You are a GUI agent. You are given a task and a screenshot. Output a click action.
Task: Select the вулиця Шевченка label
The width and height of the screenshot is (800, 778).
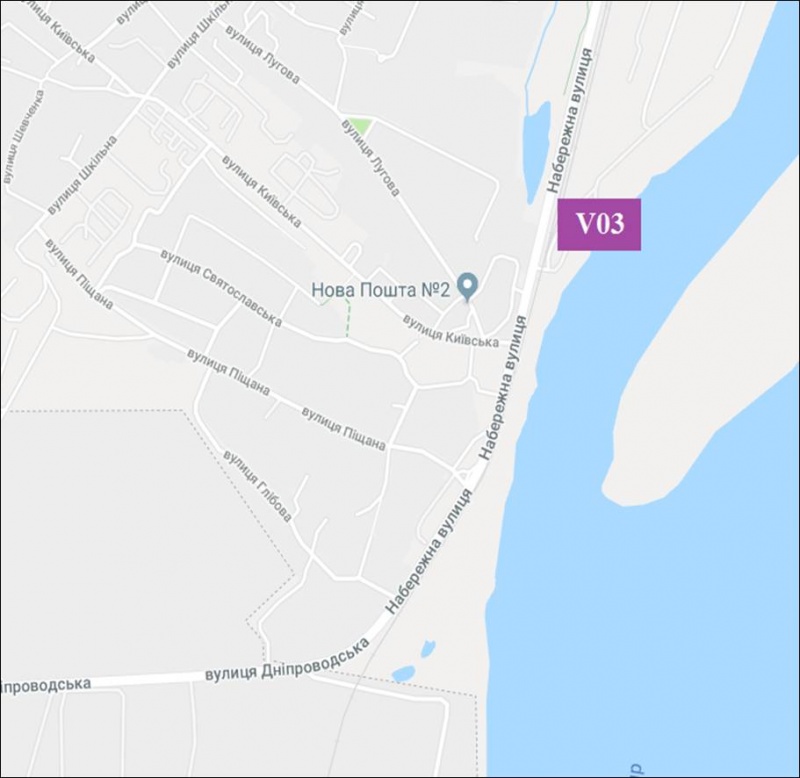[x=23, y=137]
